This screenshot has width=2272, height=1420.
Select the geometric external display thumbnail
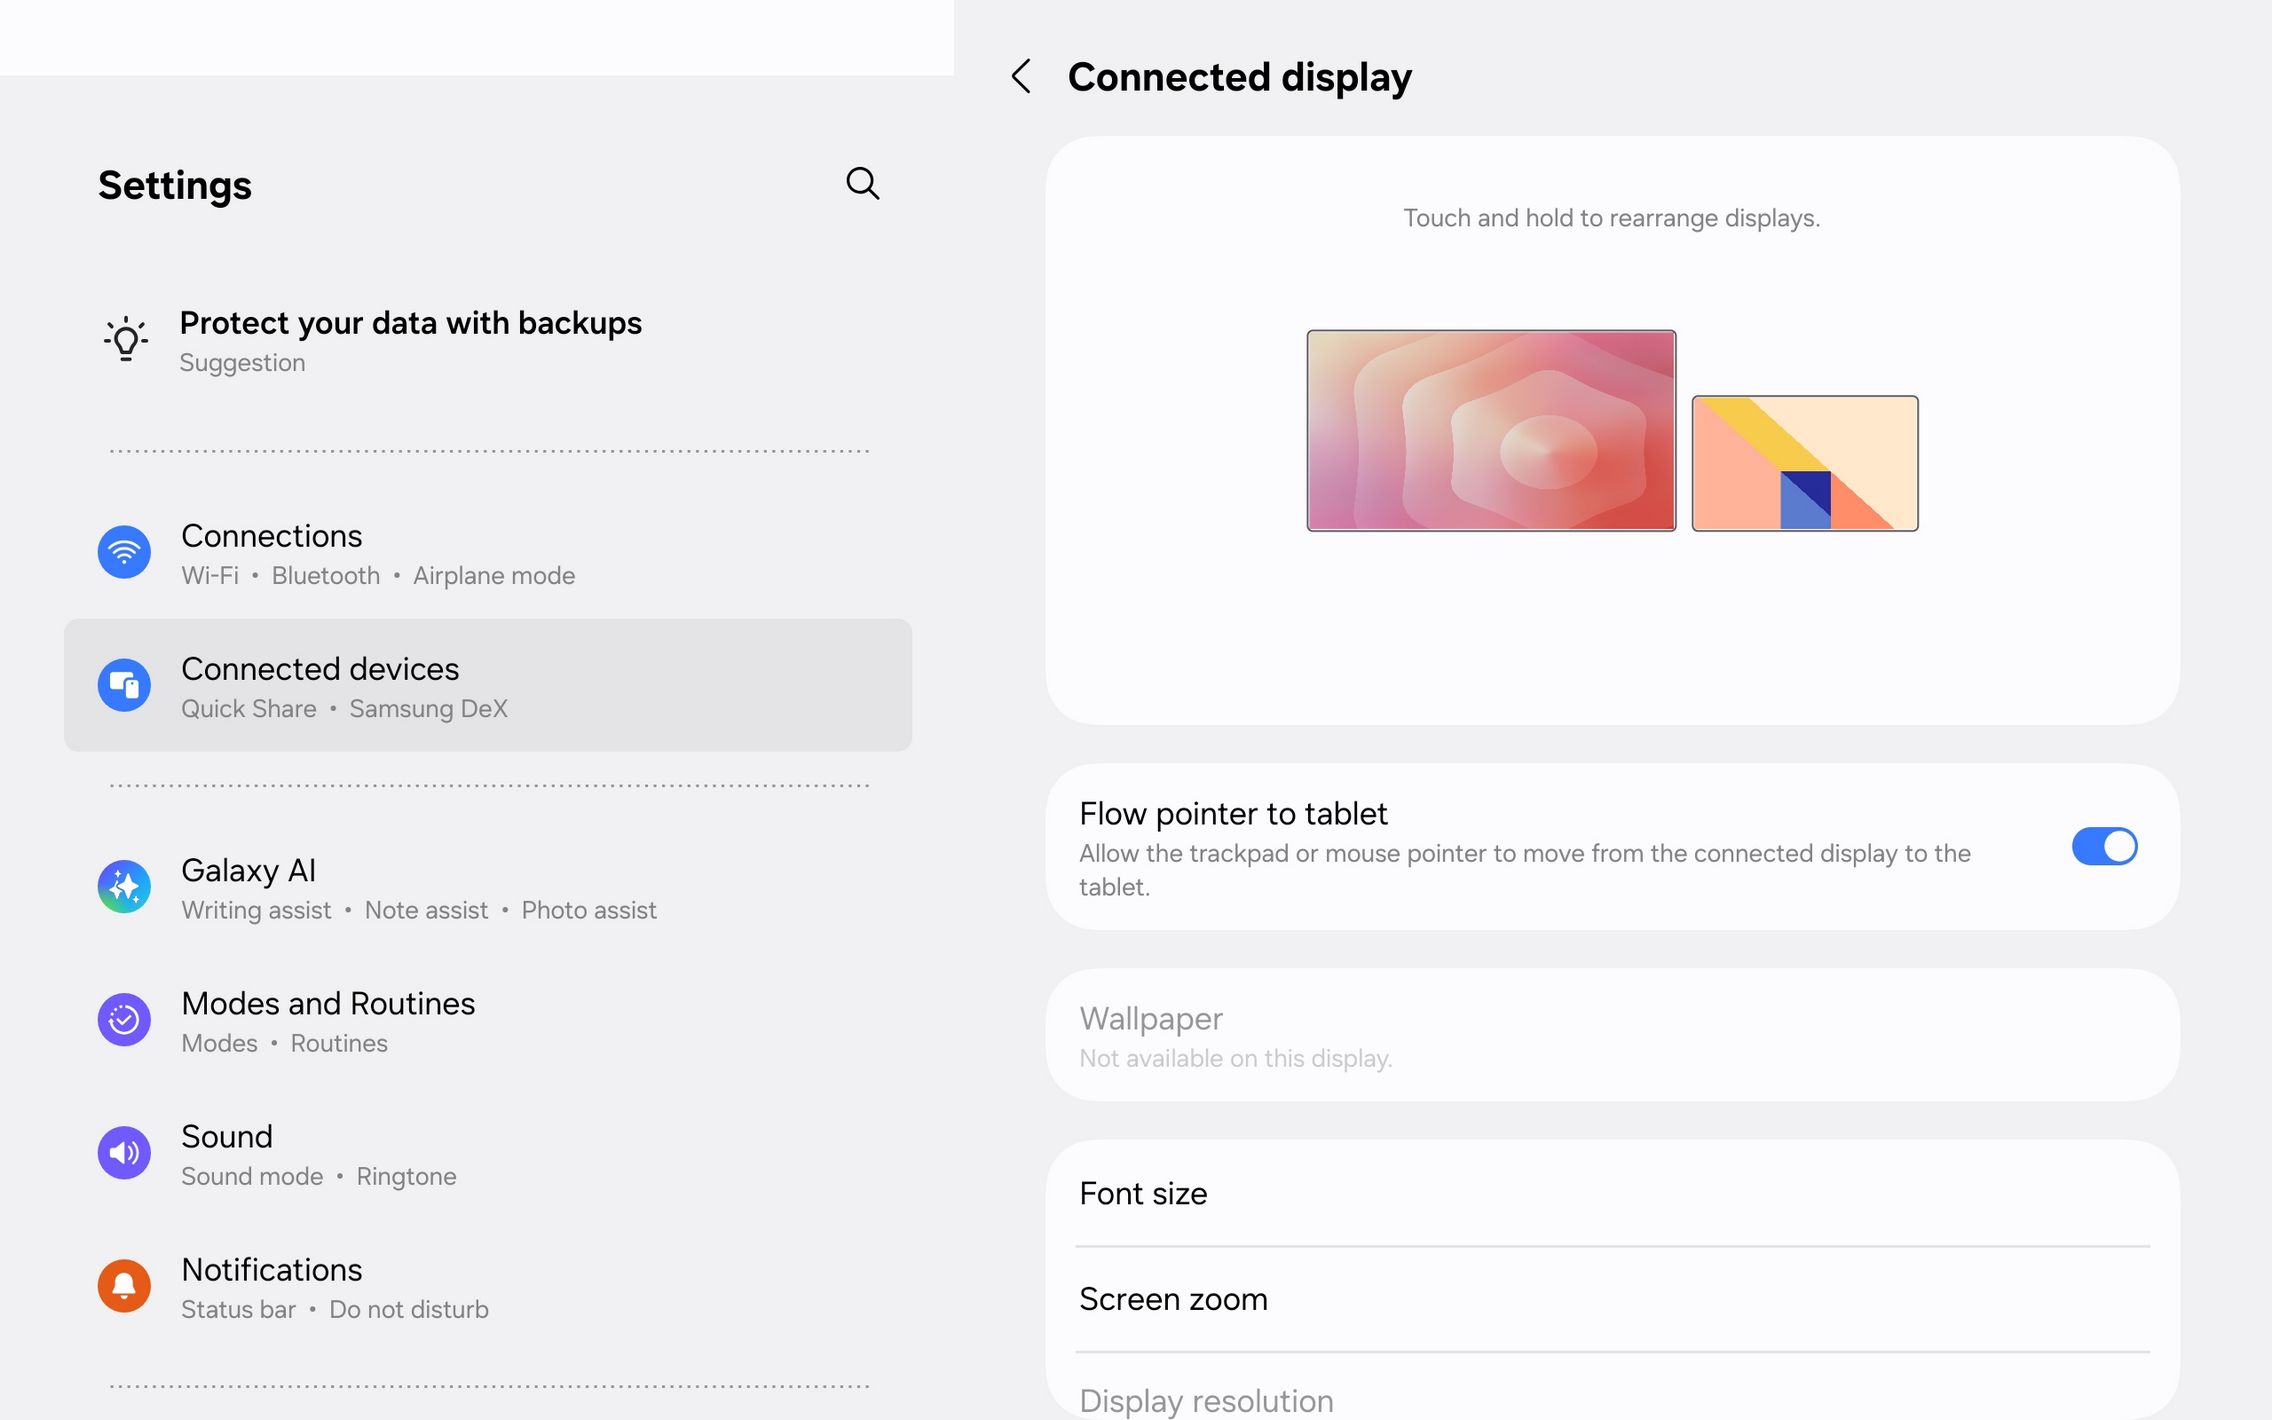[x=1804, y=463]
